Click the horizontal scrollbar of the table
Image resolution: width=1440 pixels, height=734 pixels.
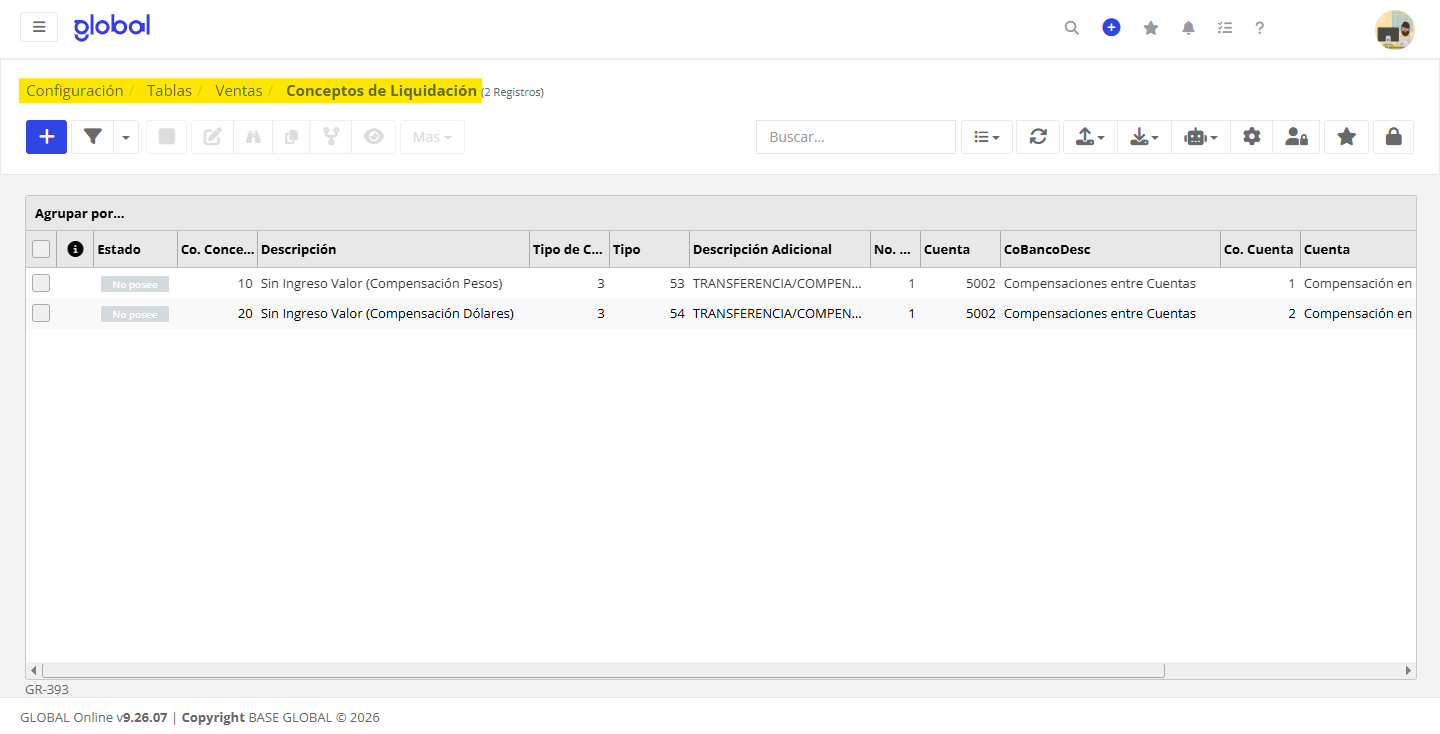click(604, 670)
